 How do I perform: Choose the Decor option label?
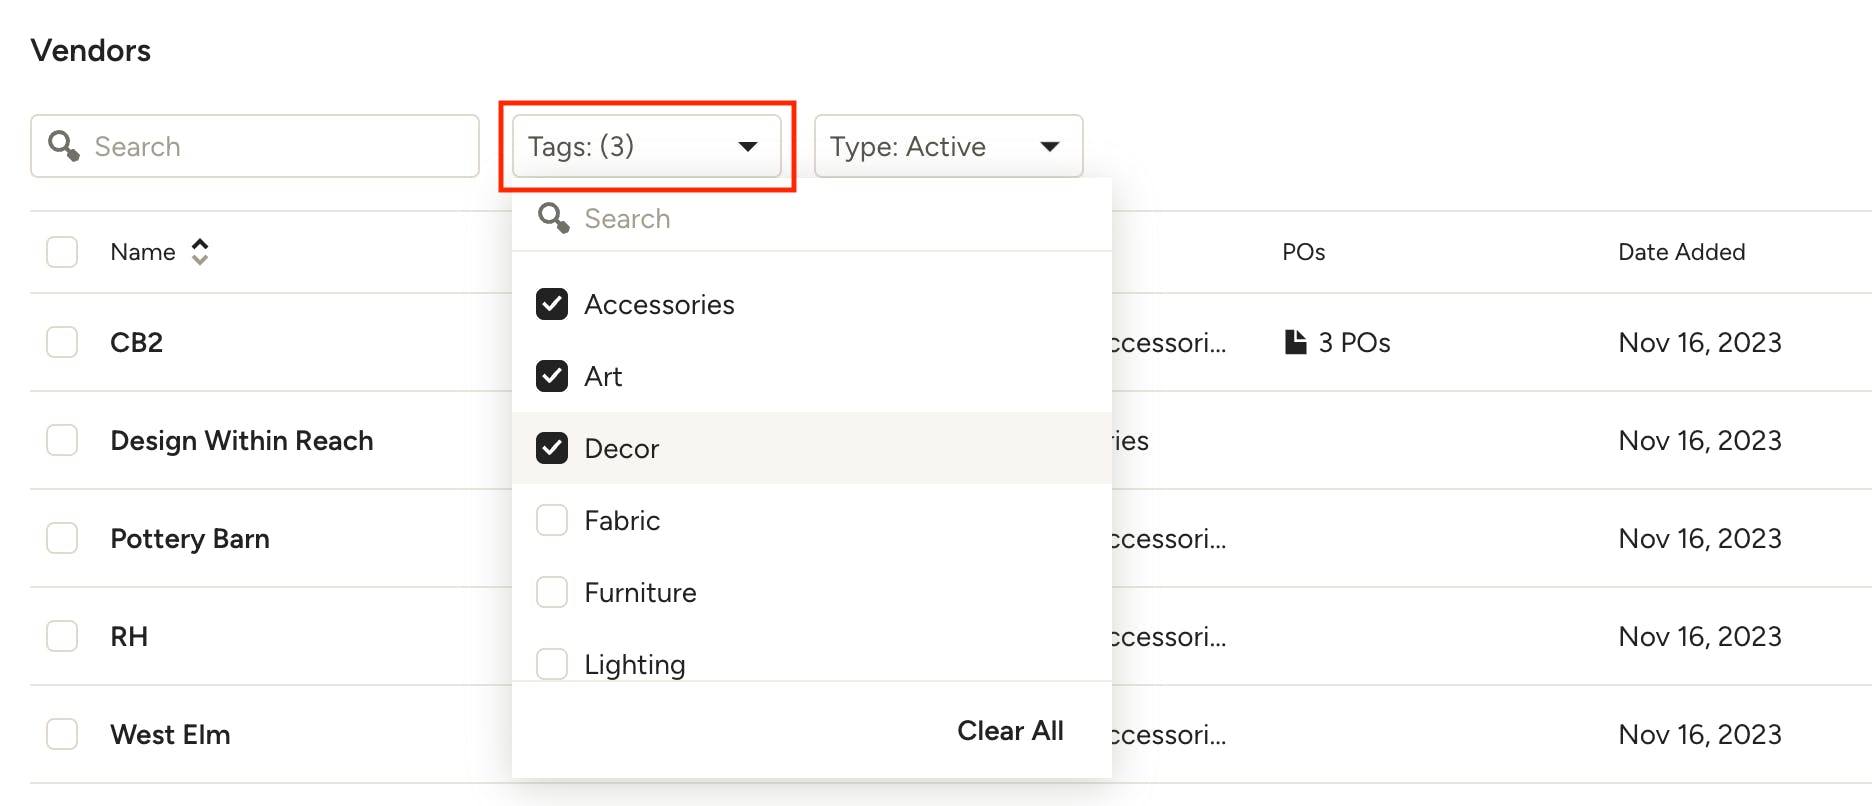(621, 448)
